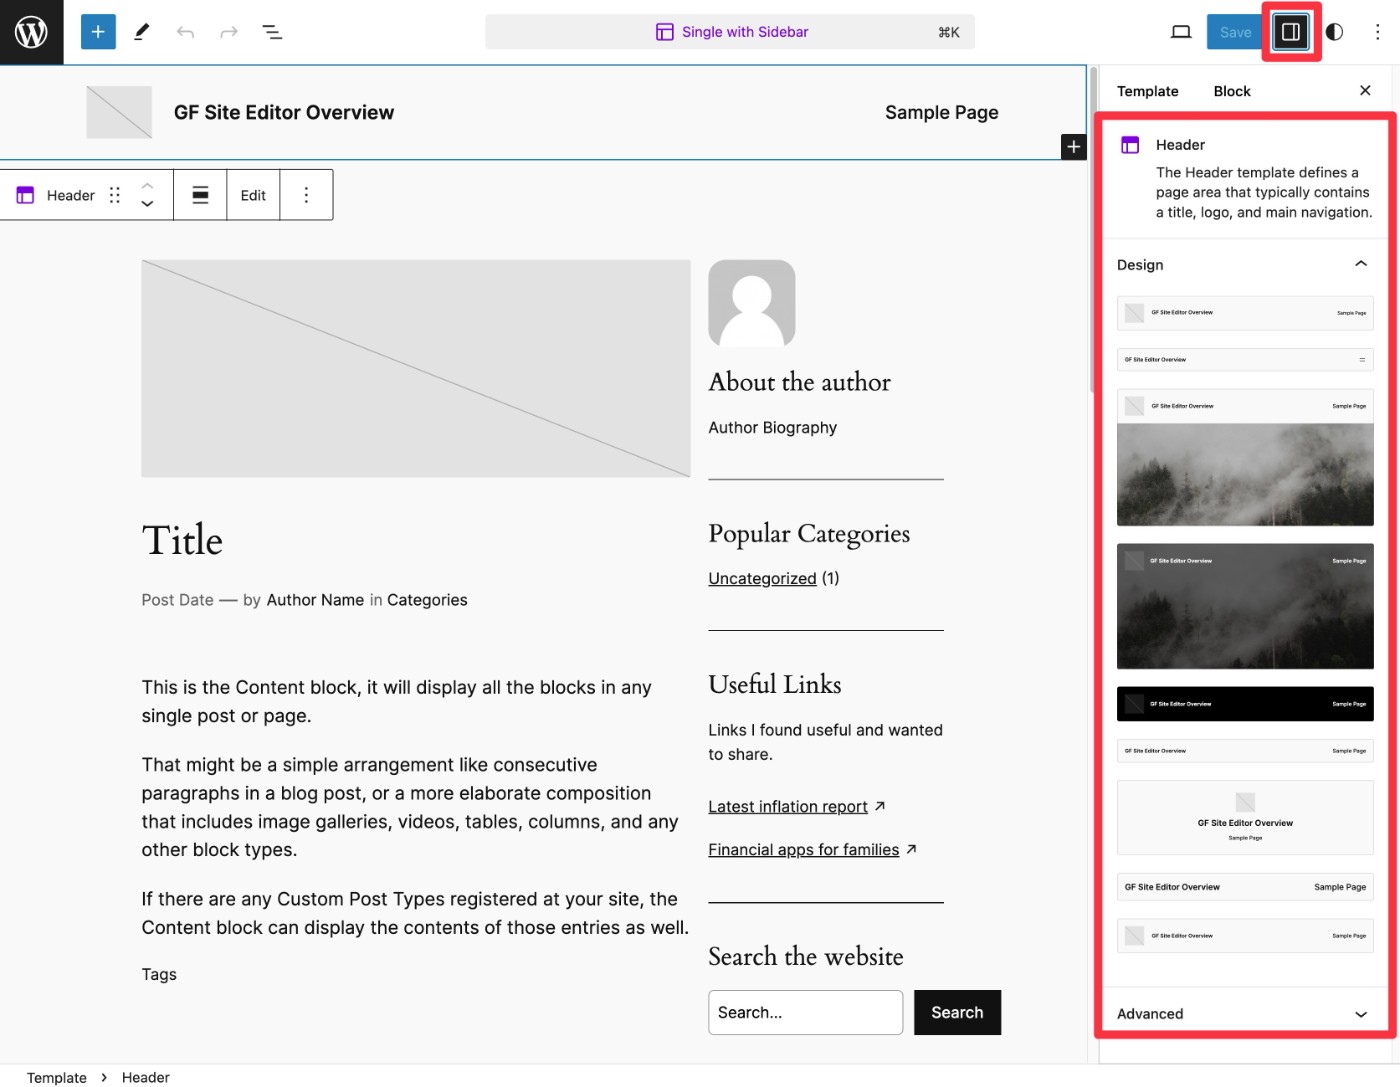Open the top bar Options menu
This screenshot has width=1400, height=1087.
point(1377,32)
